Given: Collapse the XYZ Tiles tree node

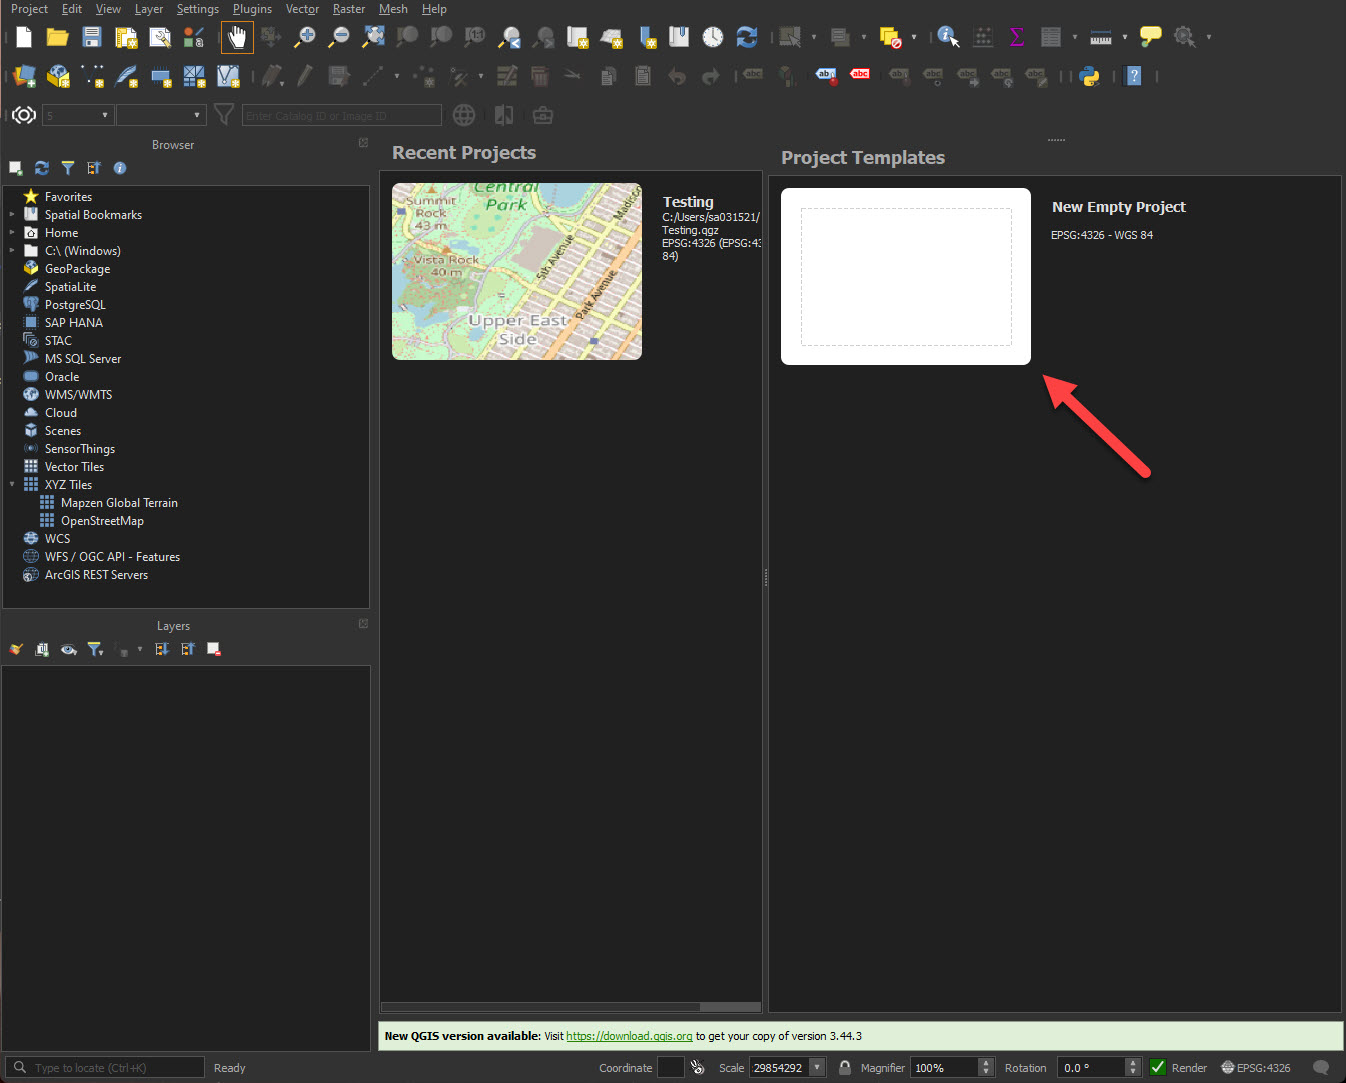Looking at the screenshot, I should (12, 485).
